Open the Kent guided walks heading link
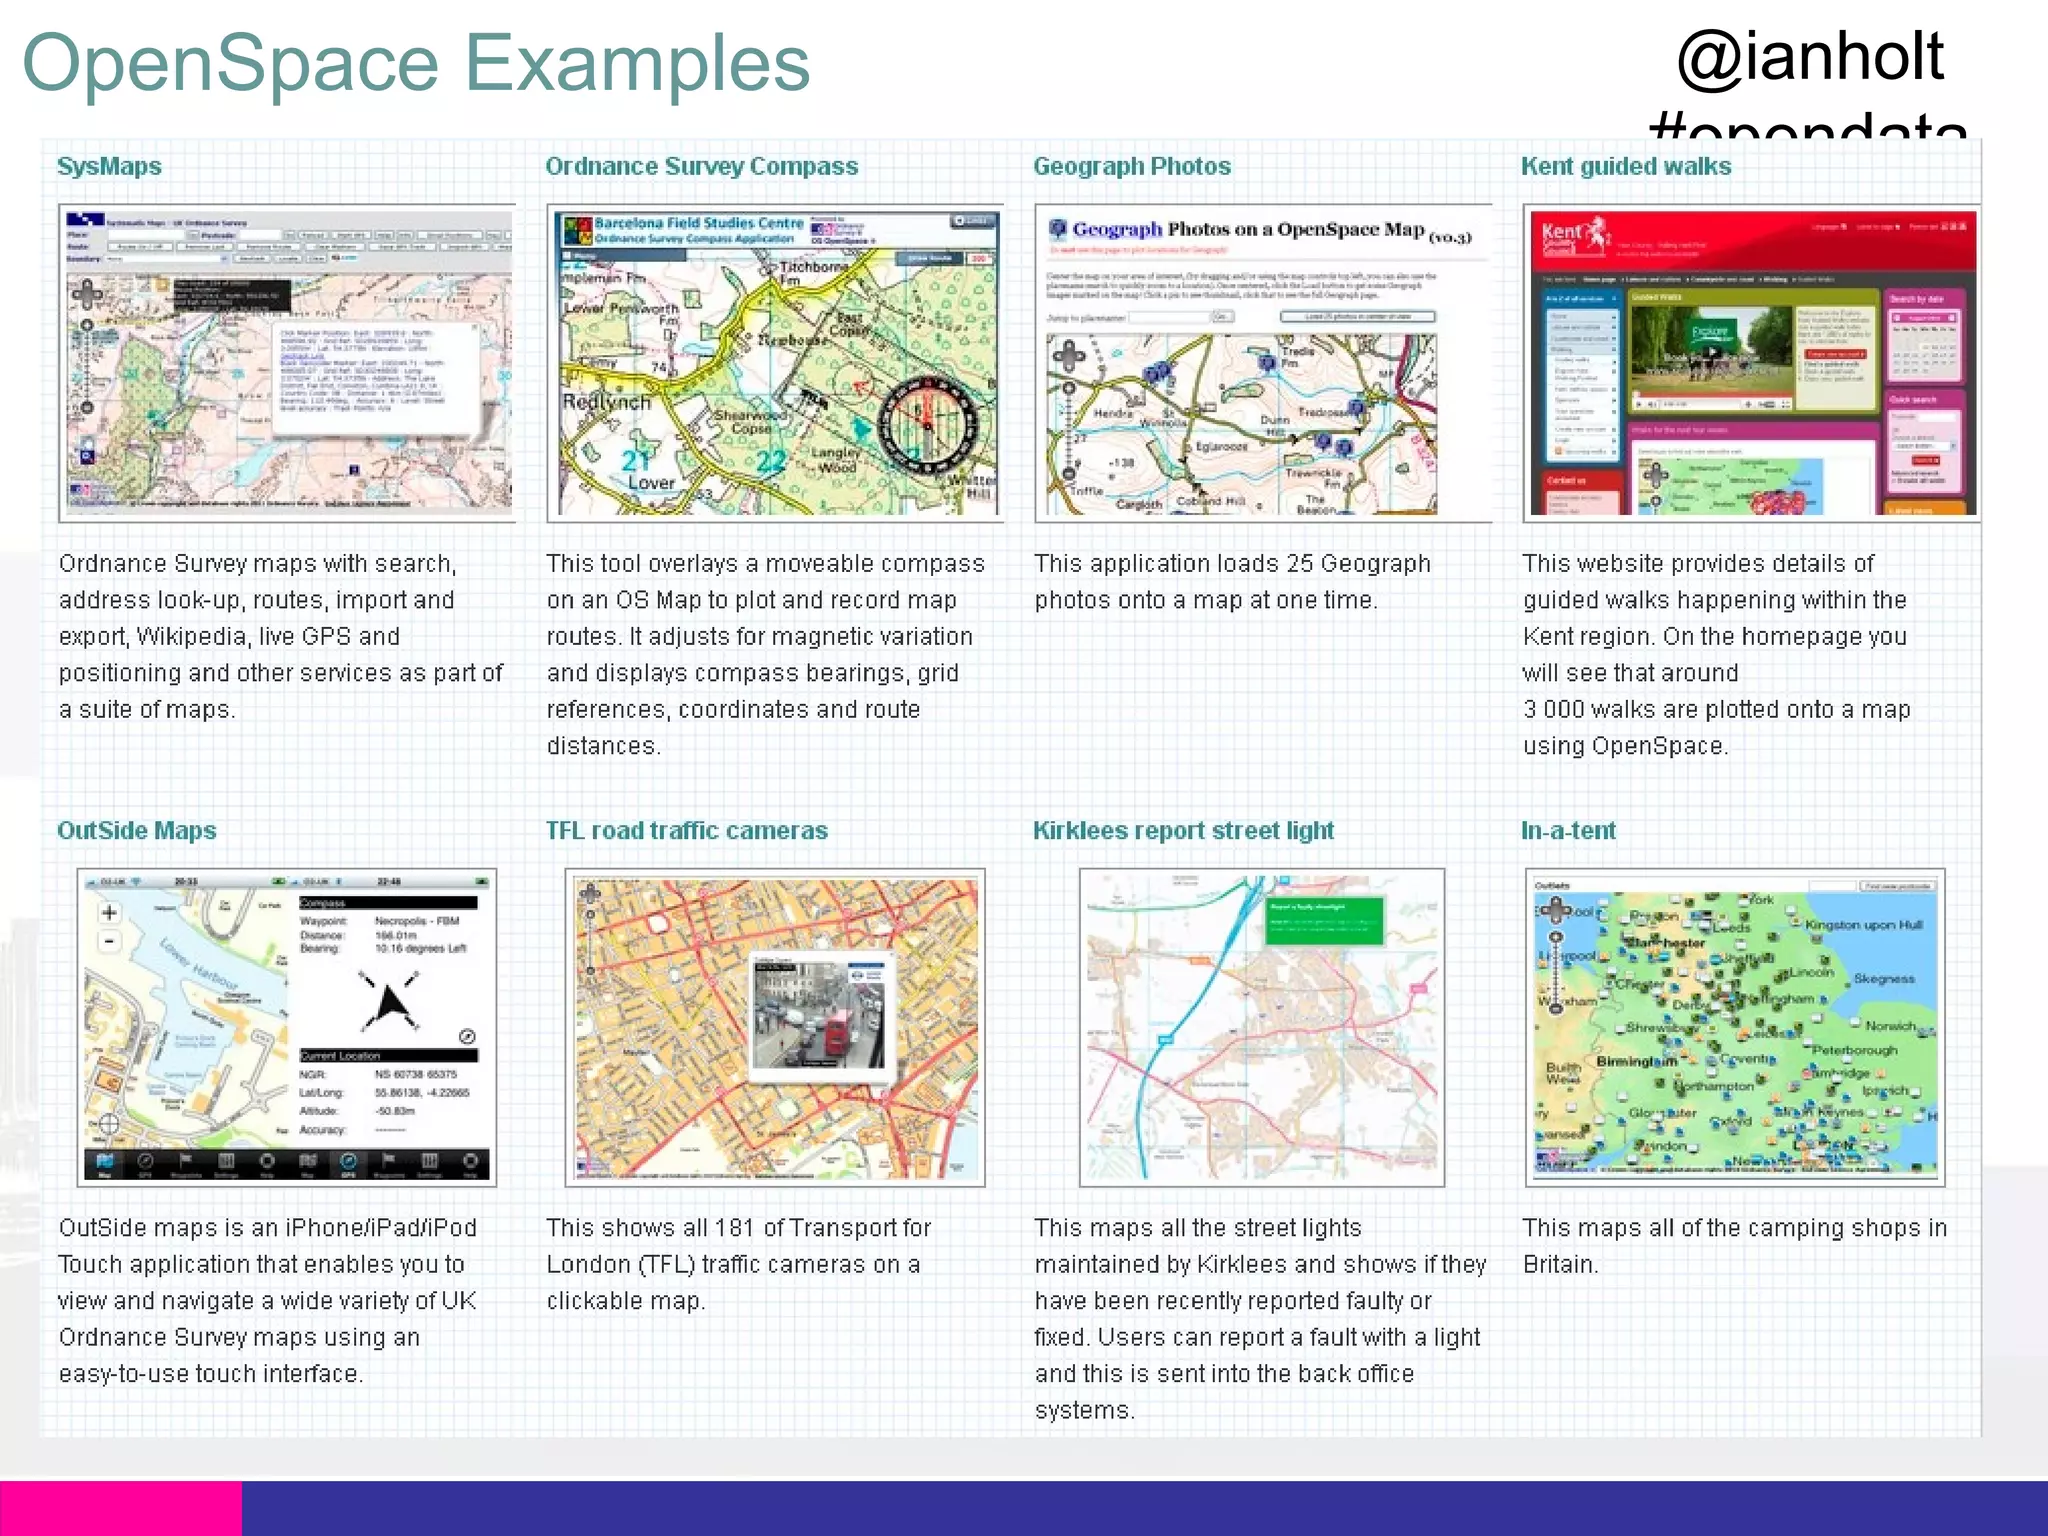This screenshot has width=2048, height=1536. click(1626, 166)
